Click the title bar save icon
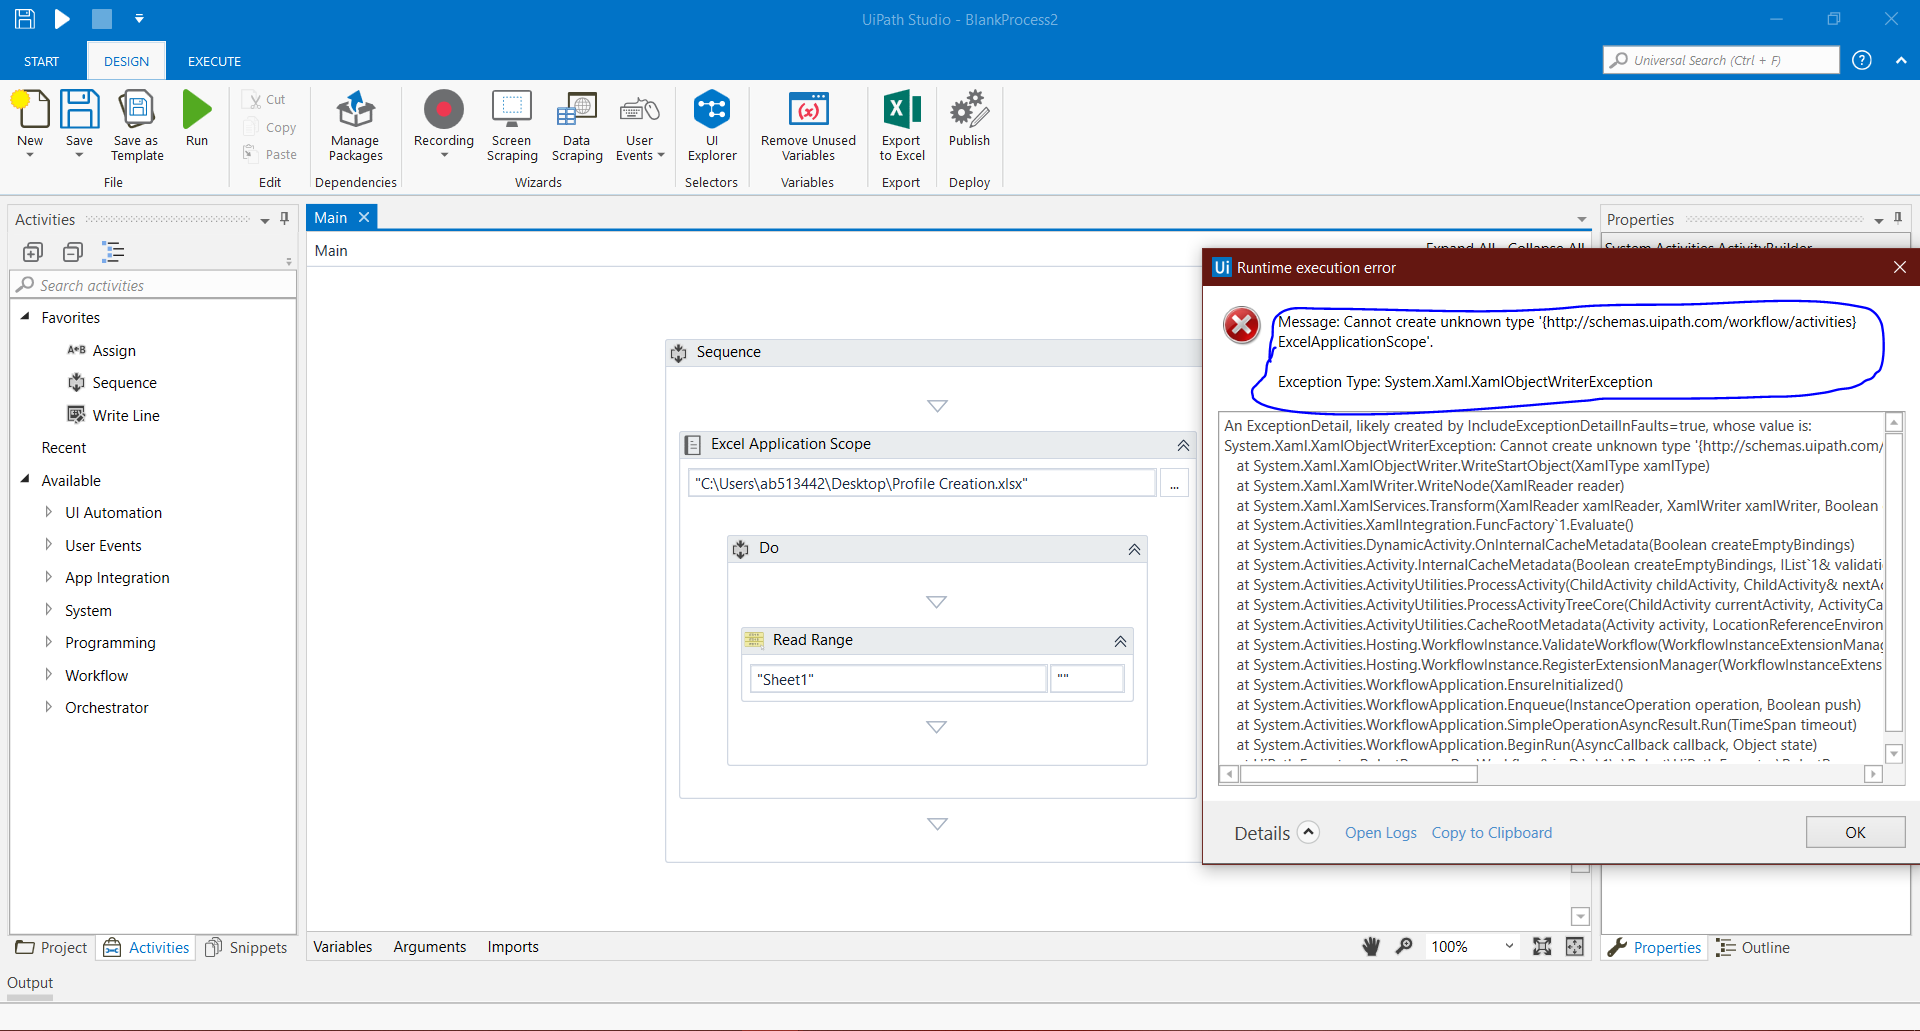Screen dimensions: 1920x1031 pyautogui.click(x=25, y=18)
